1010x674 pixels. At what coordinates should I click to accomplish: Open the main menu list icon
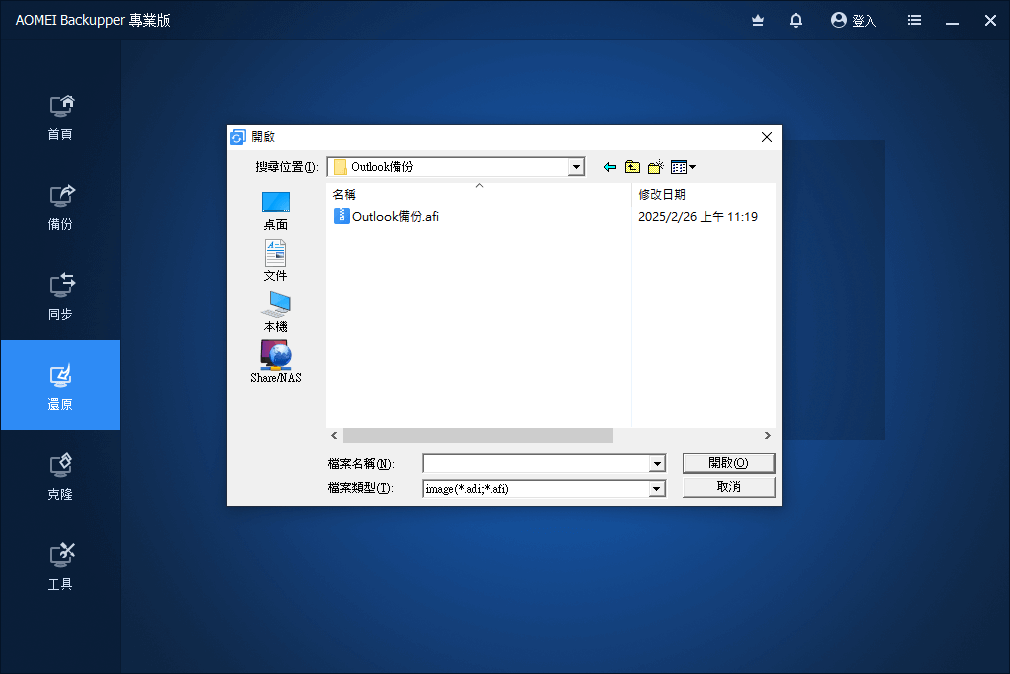914,21
